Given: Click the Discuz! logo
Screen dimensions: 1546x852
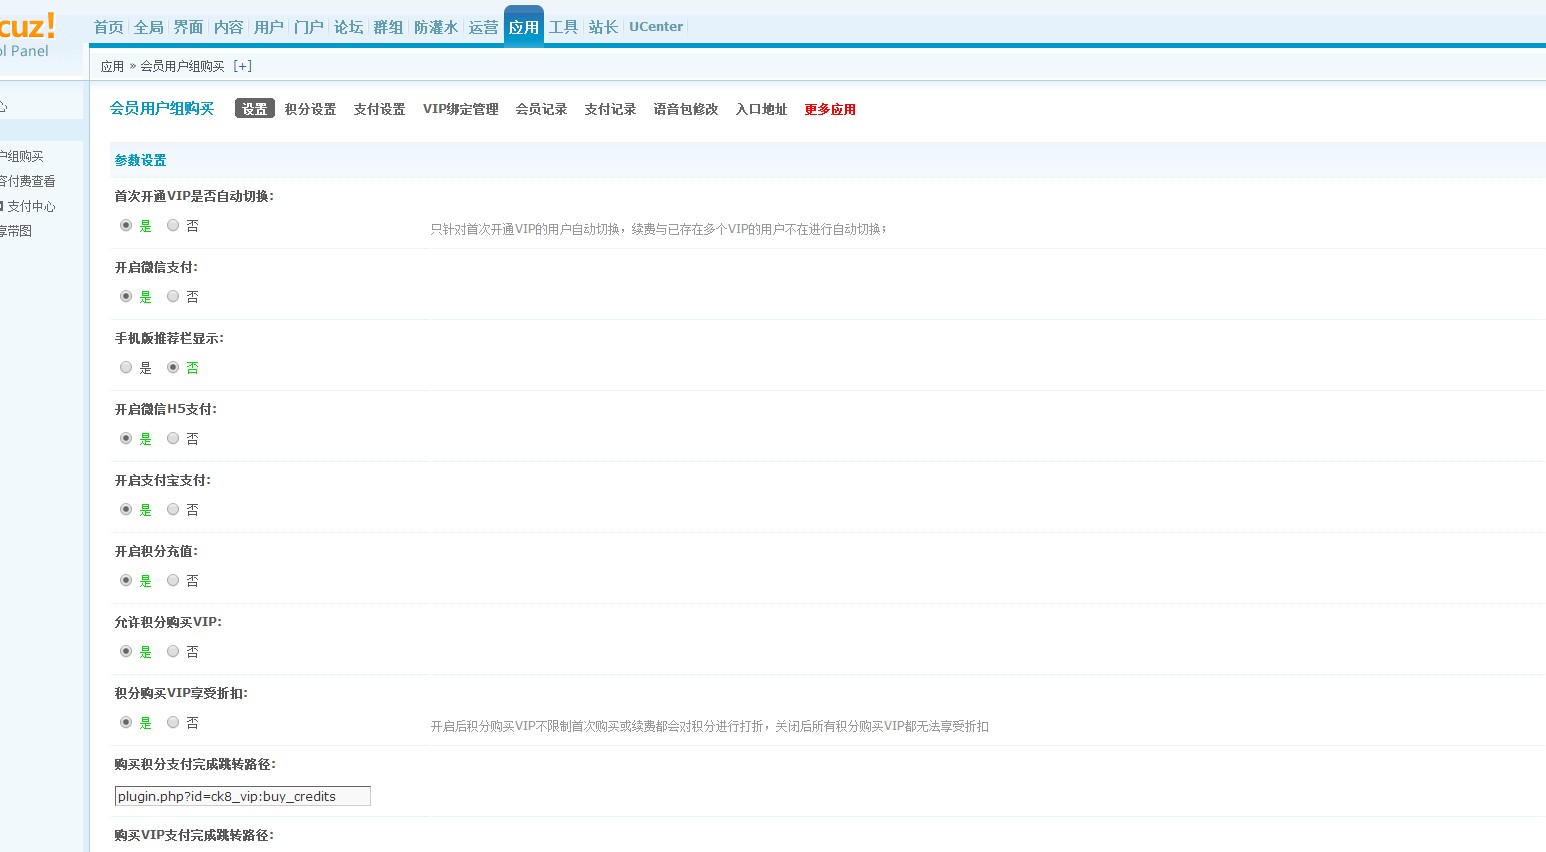Looking at the screenshot, I should (x=27, y=28).
